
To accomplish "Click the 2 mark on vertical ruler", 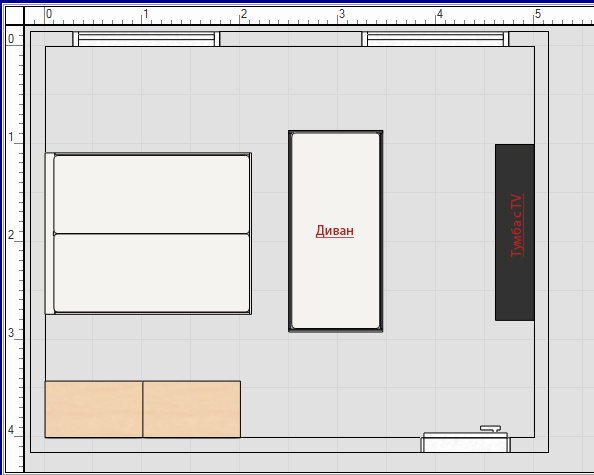I will [11, 235].
